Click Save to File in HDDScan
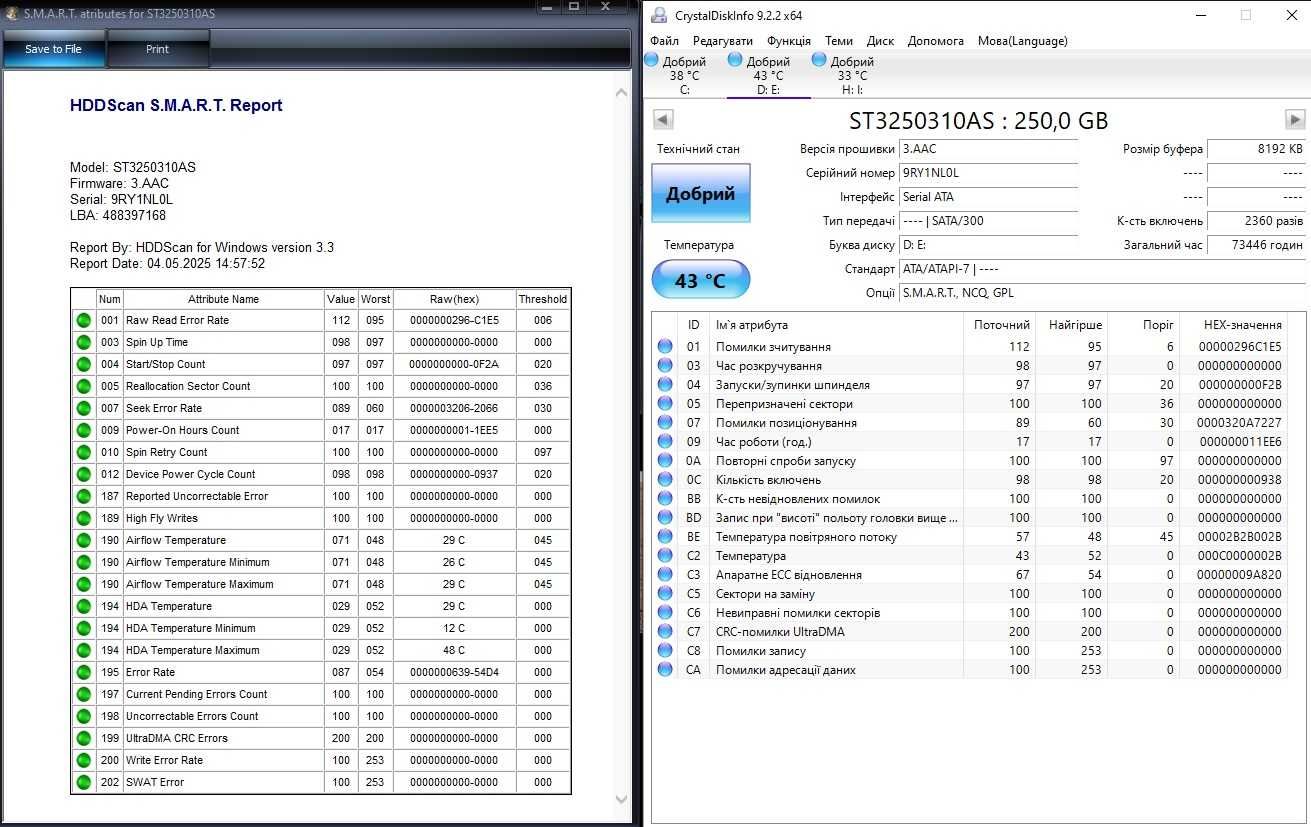This screenshot has height=827, width=1311. [x=54, y=49]
